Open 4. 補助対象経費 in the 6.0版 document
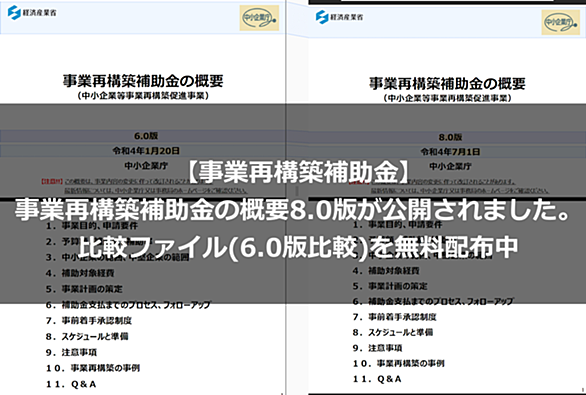This screenshot has width=586, height=395. click(x=80, y=273)
